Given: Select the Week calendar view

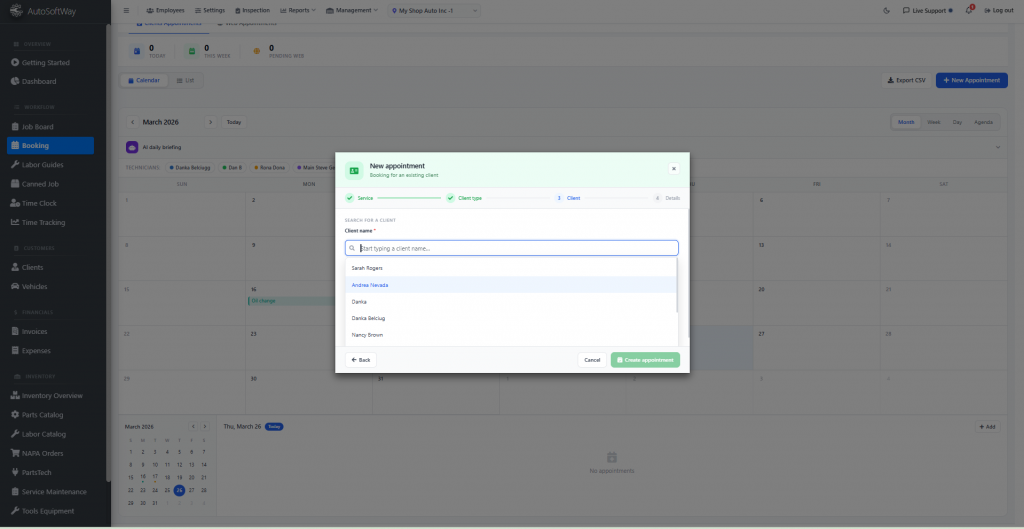Looking at the screenshot, I should coord(933,122).
